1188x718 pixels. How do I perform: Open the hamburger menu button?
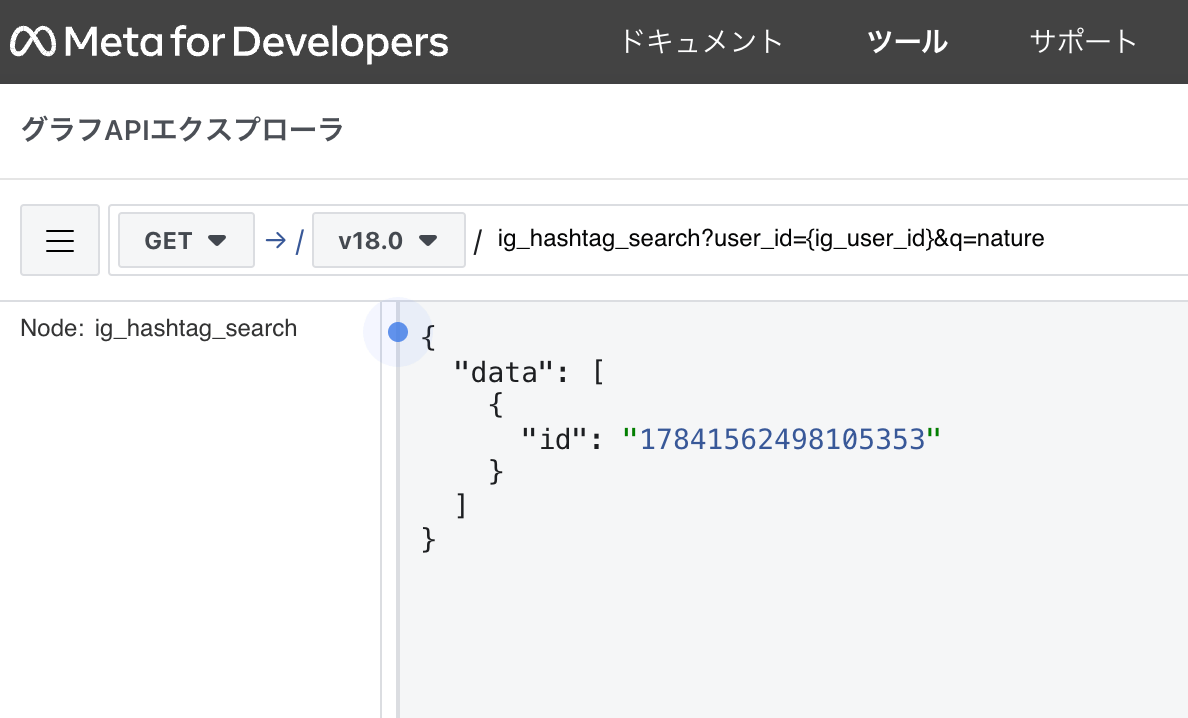click(60, 240)
